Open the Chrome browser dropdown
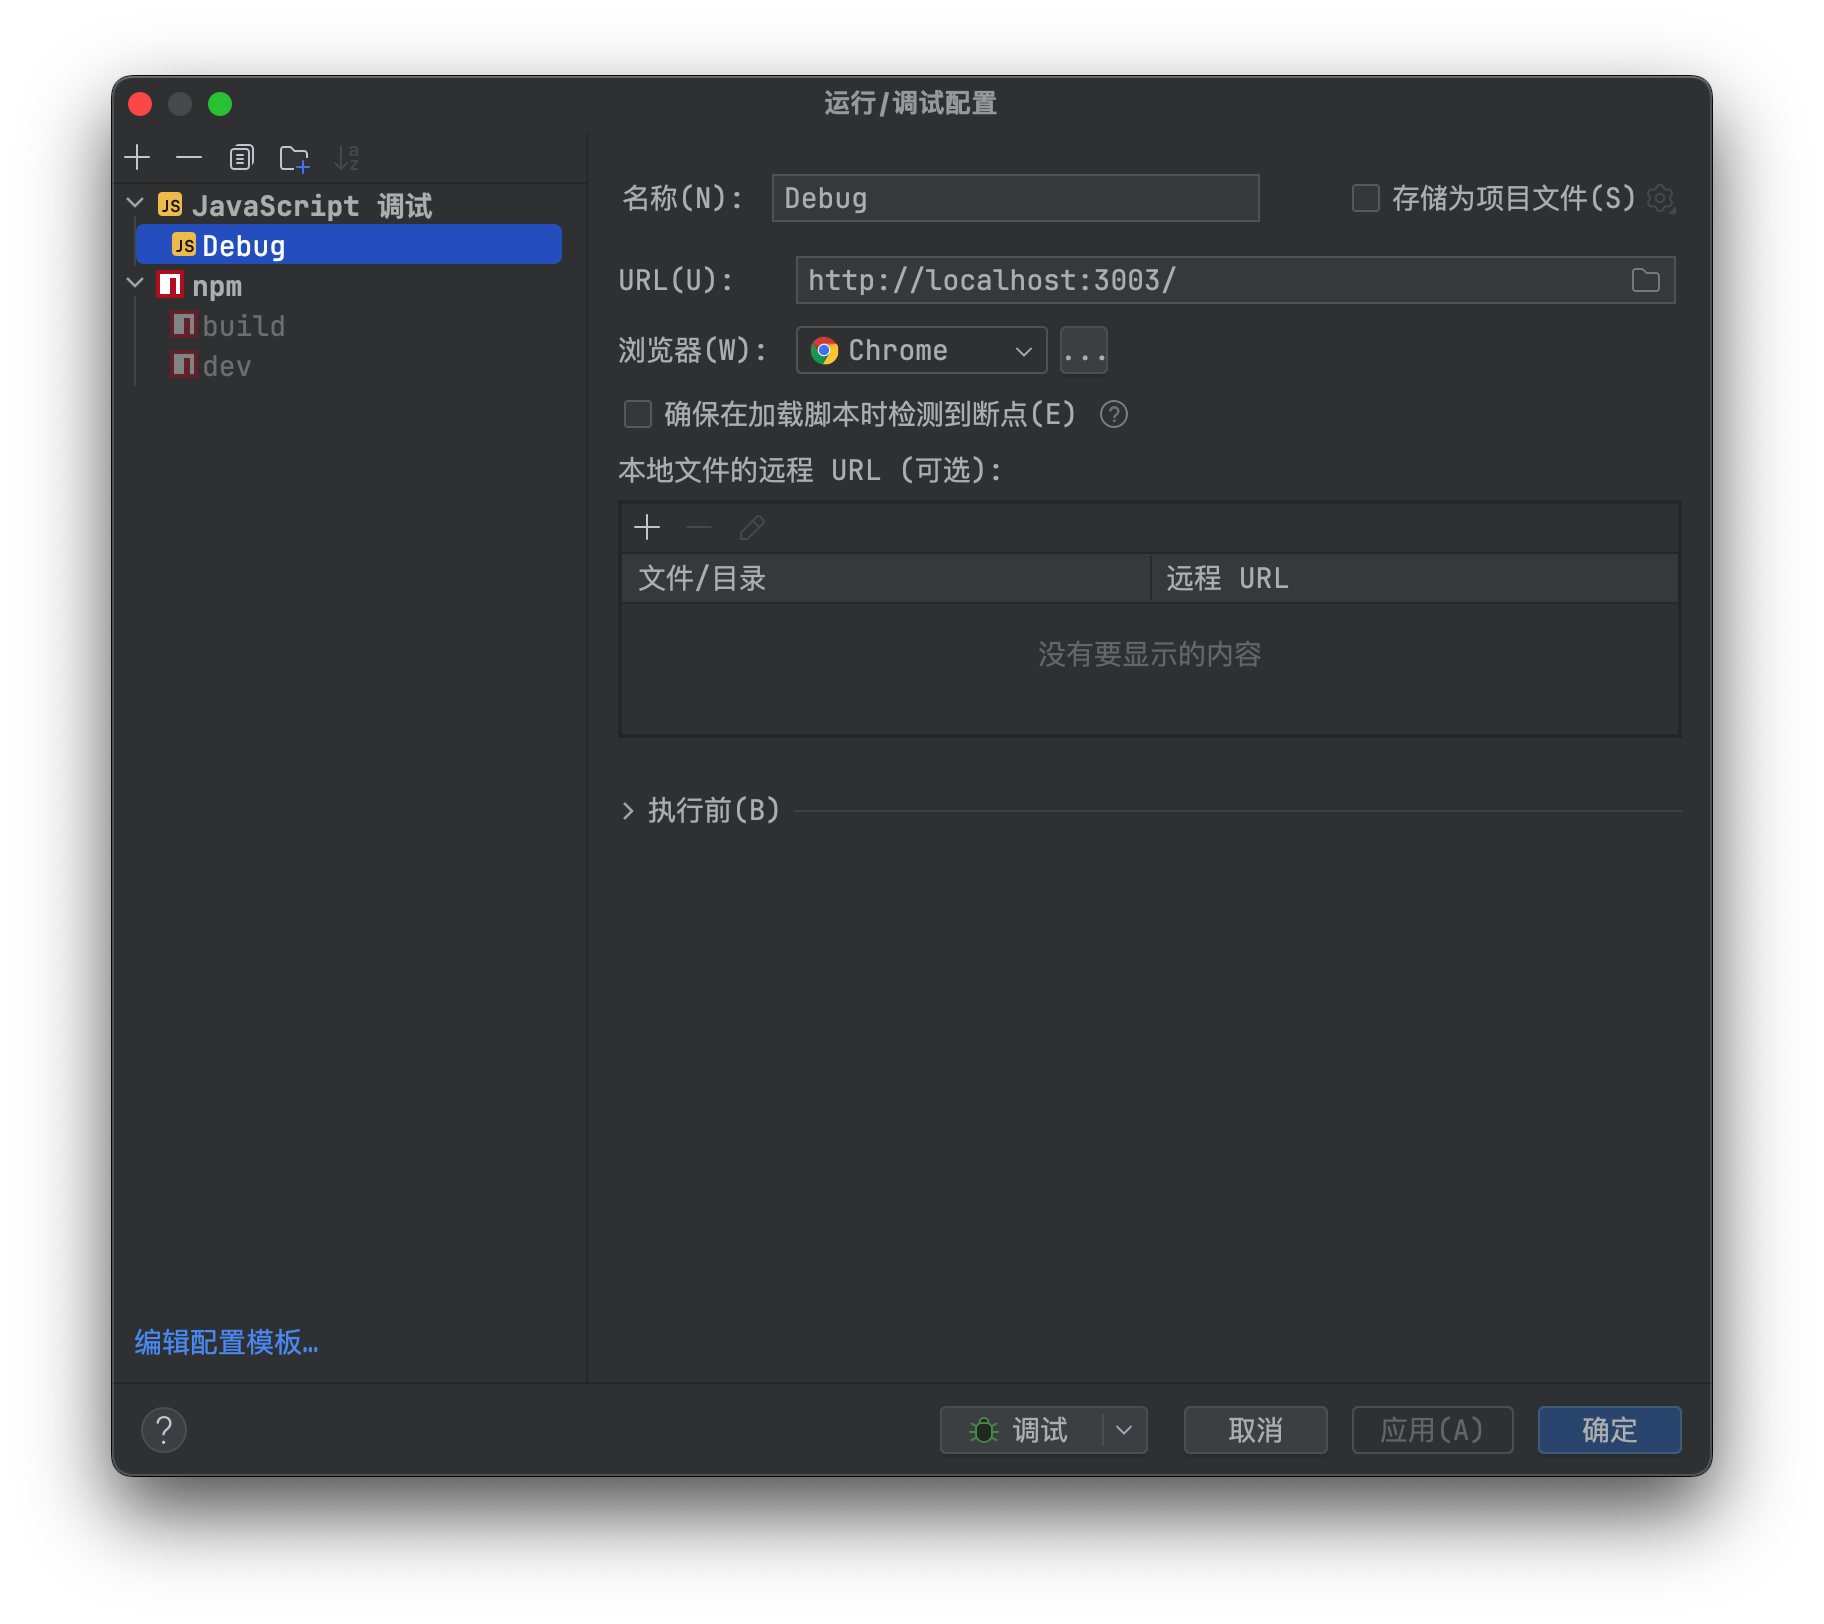This screenshot has width=1824, height=1624. click(x=921, y=351)
